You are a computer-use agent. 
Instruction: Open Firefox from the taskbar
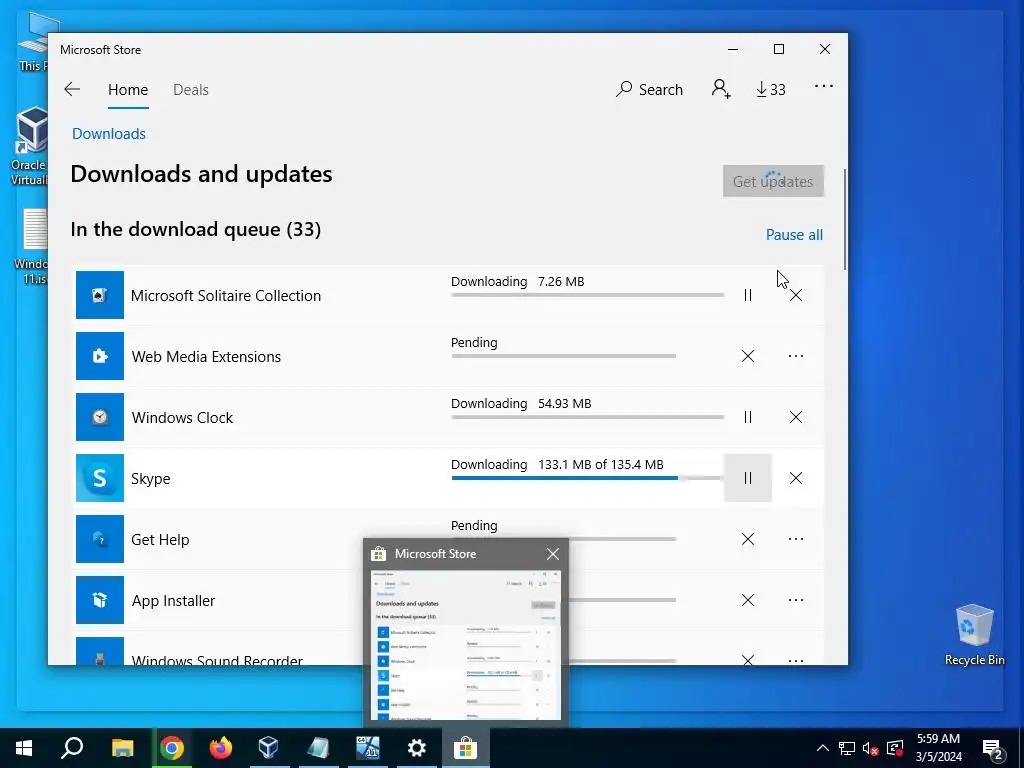point(221,748)
